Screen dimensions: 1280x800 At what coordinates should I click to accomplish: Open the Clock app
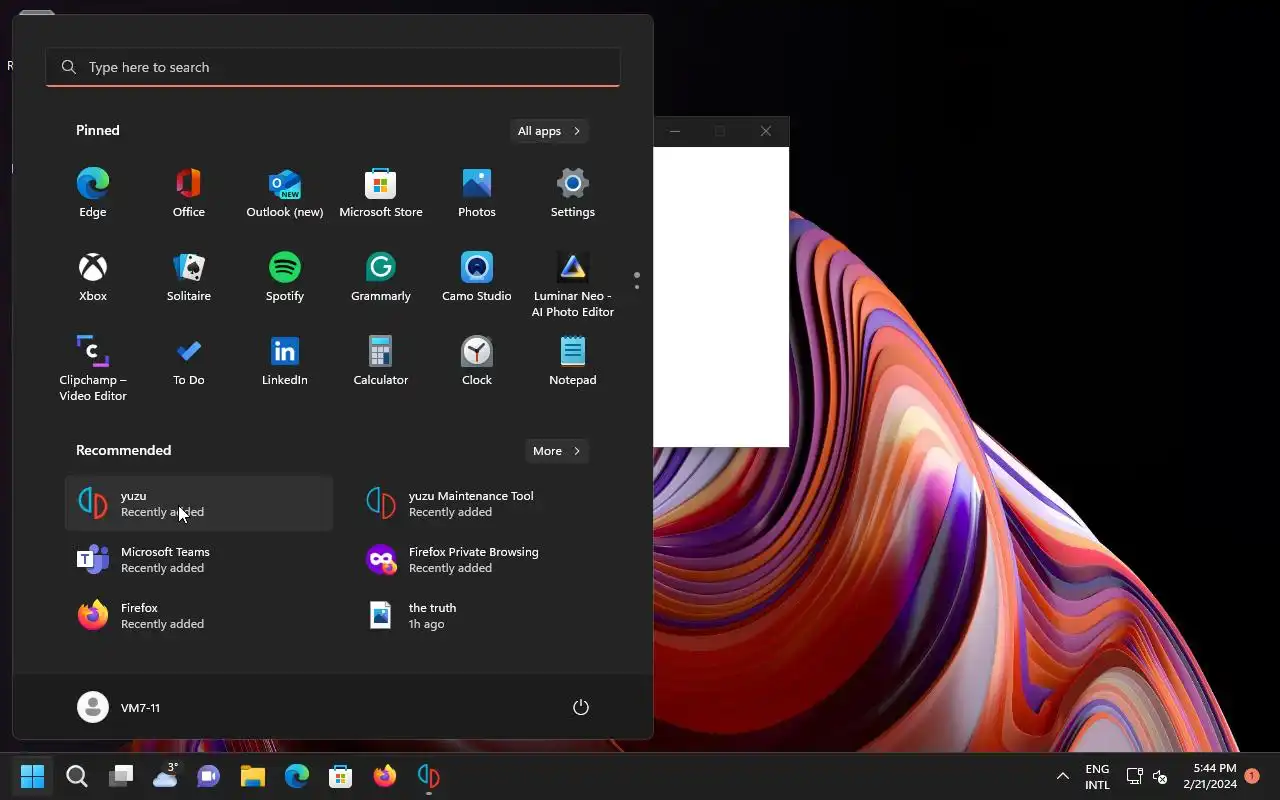477,361
